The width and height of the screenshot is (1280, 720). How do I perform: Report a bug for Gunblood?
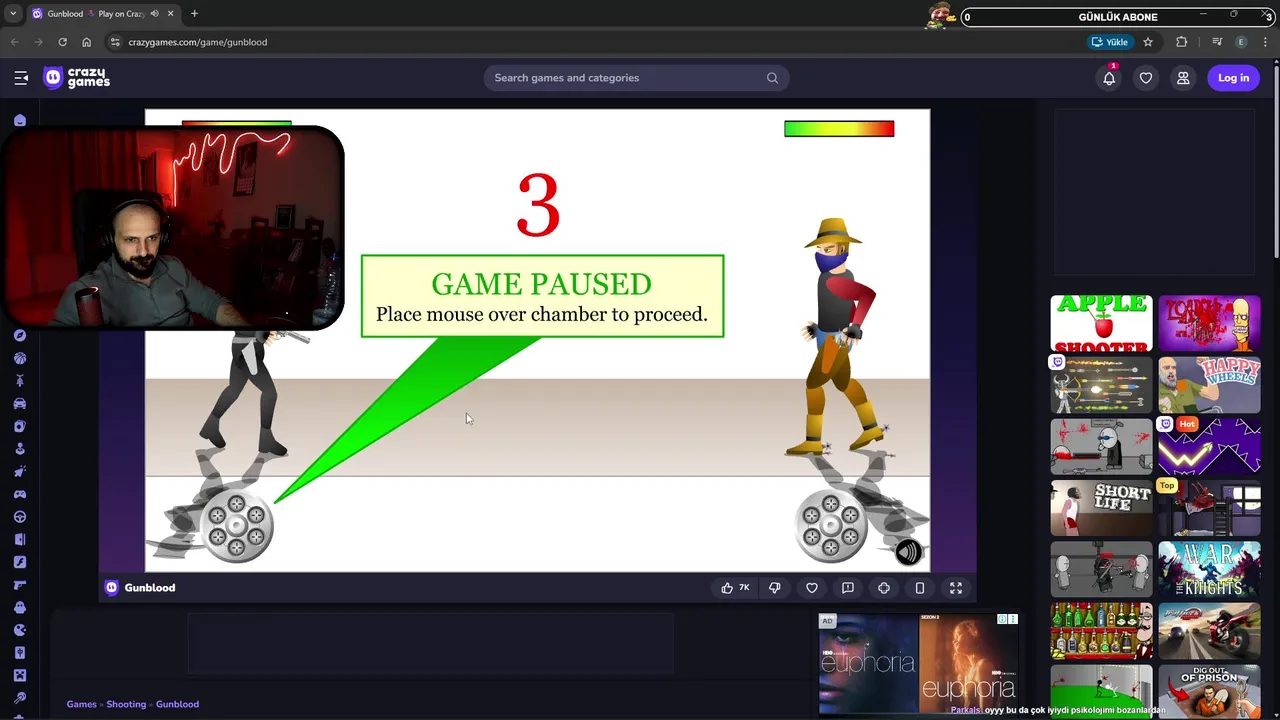click(848, 588)
